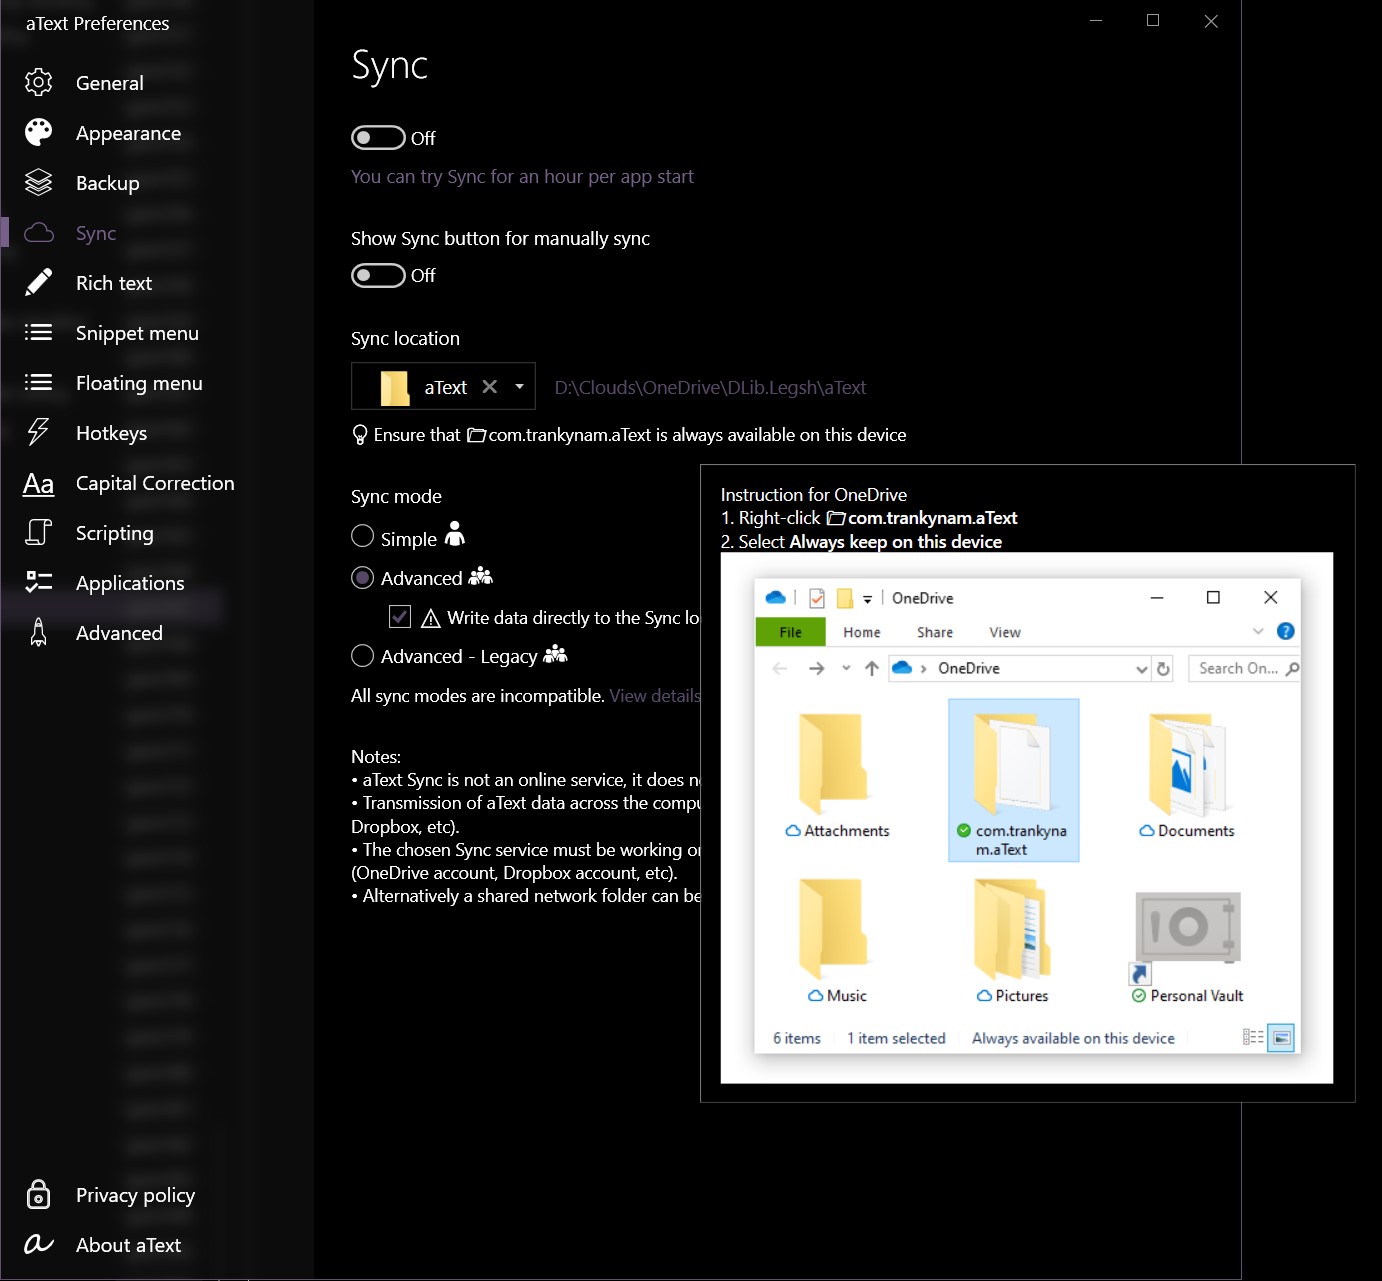1382x1281 pixels.
Task: Choose Advanced - Legacy sync mode
Action: click(363, 656)
